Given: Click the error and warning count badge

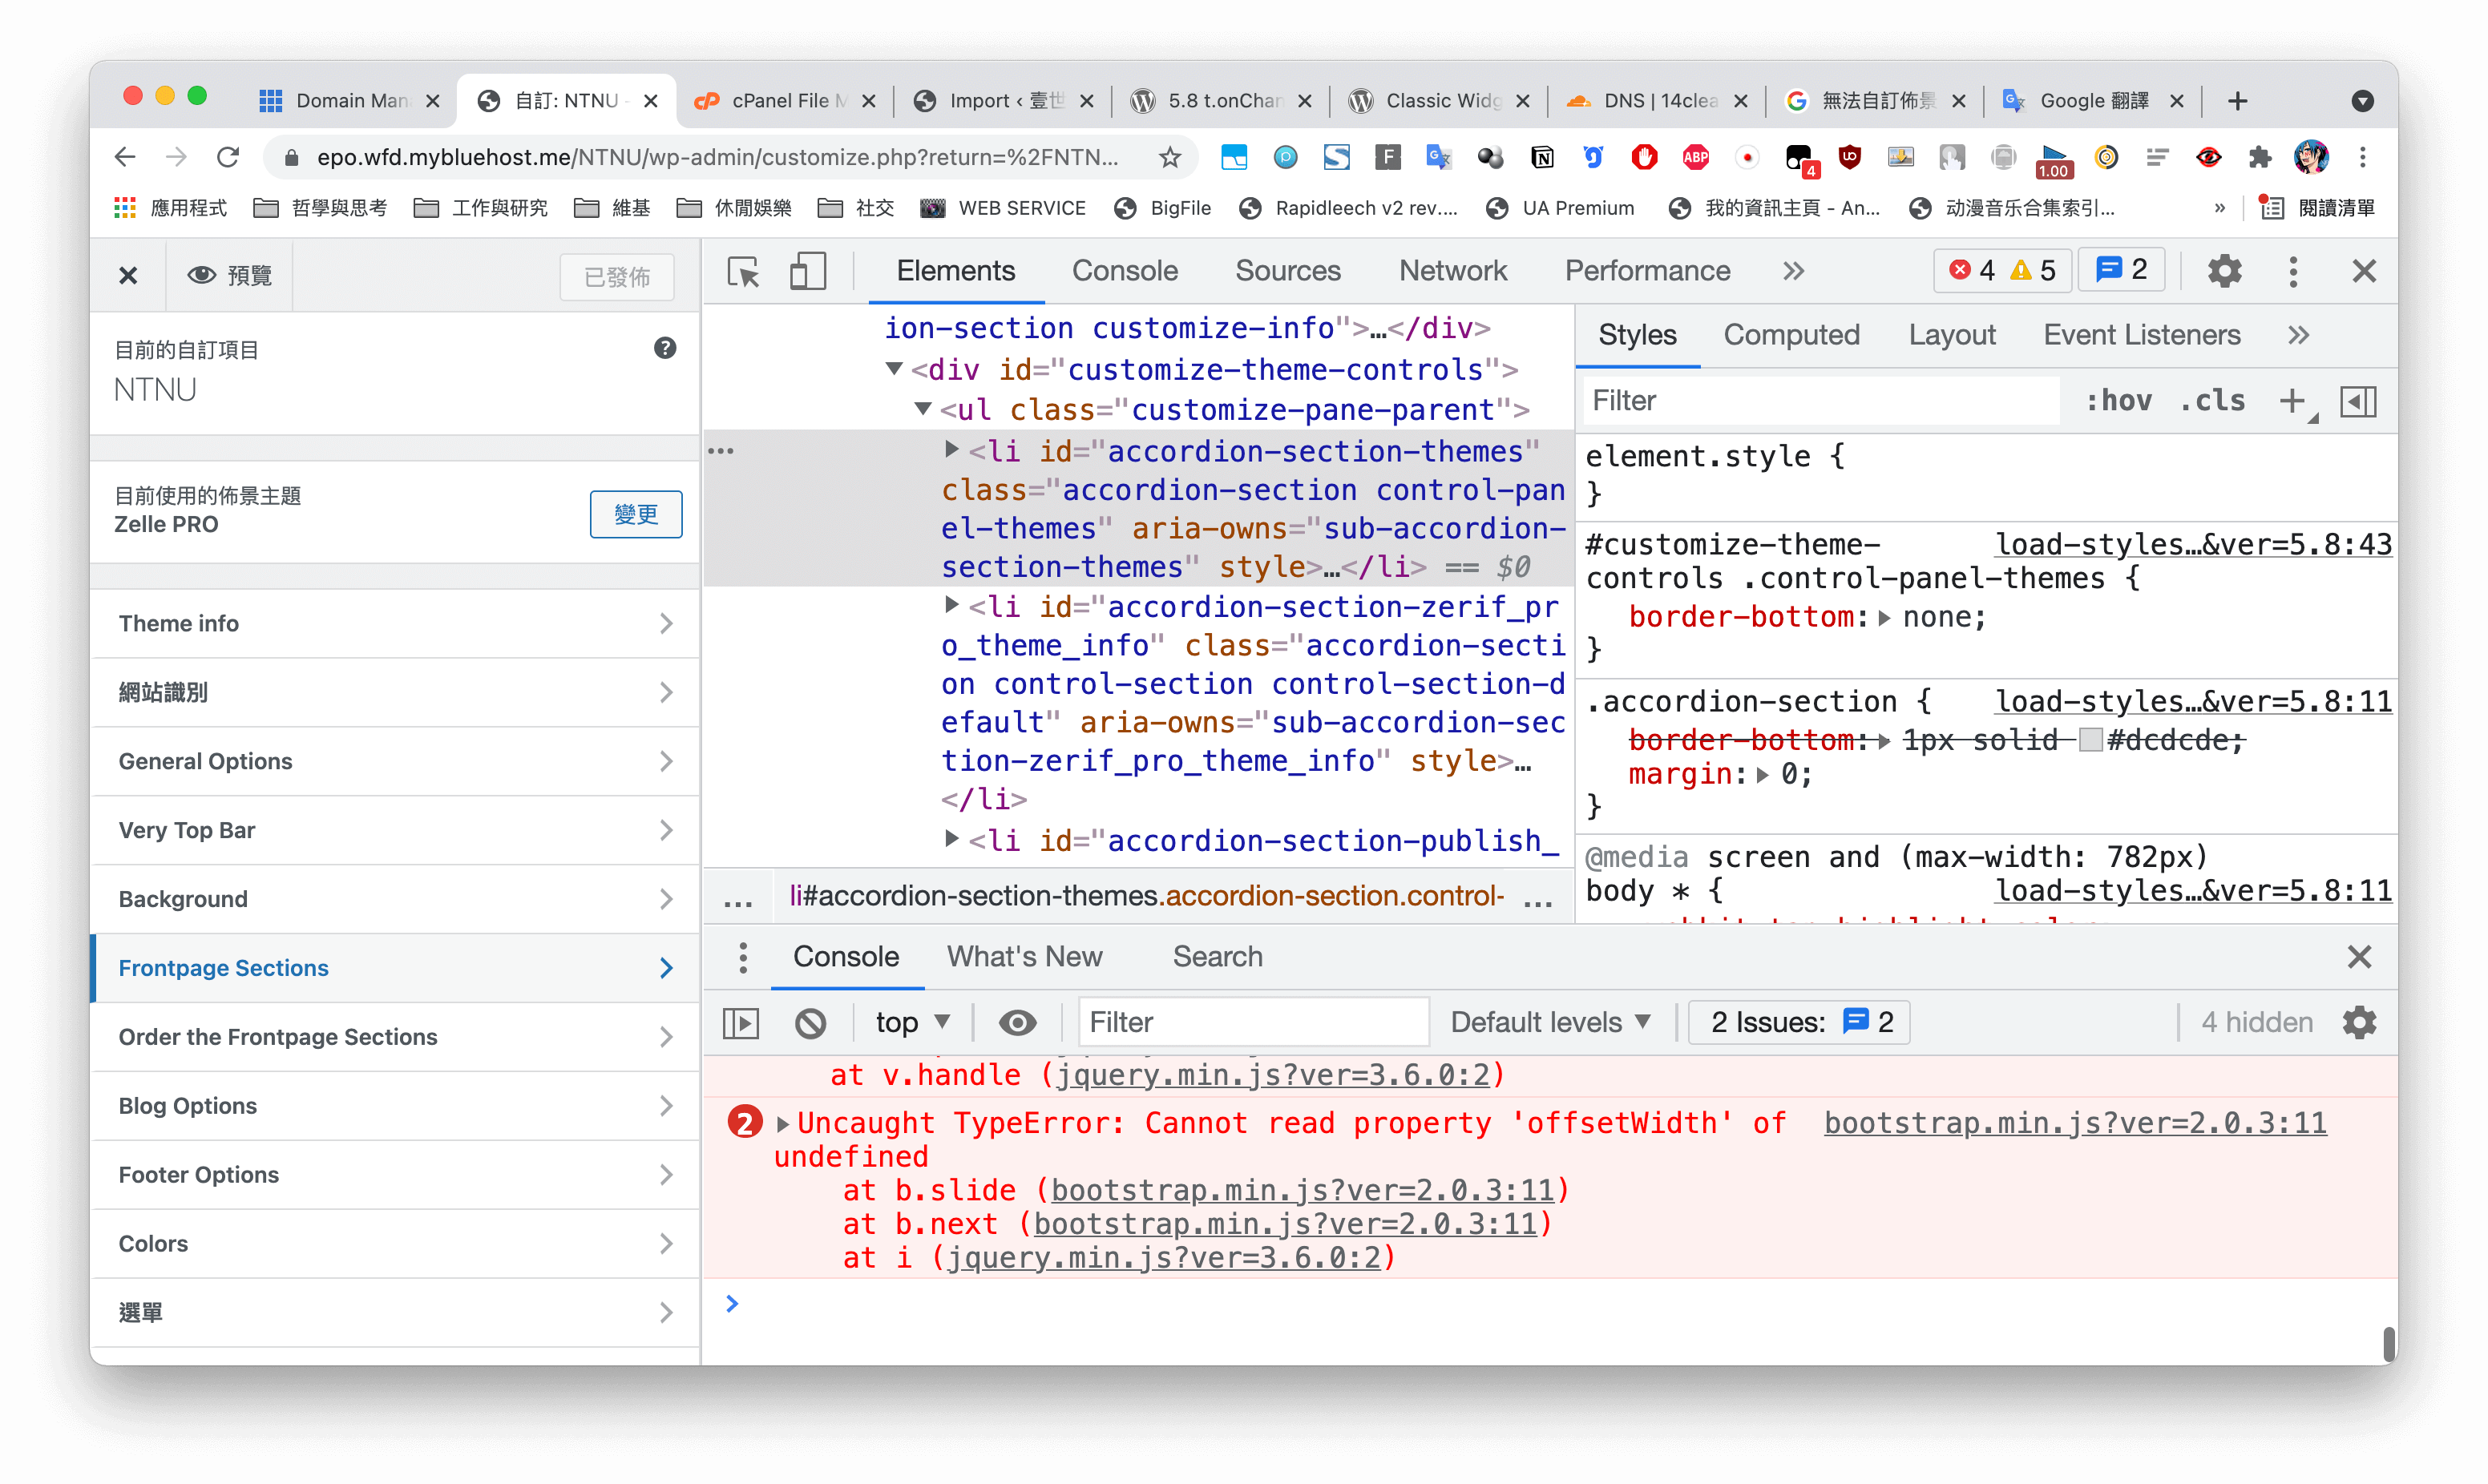Looking at the screenshot, I should click(x=2004, y=271).
